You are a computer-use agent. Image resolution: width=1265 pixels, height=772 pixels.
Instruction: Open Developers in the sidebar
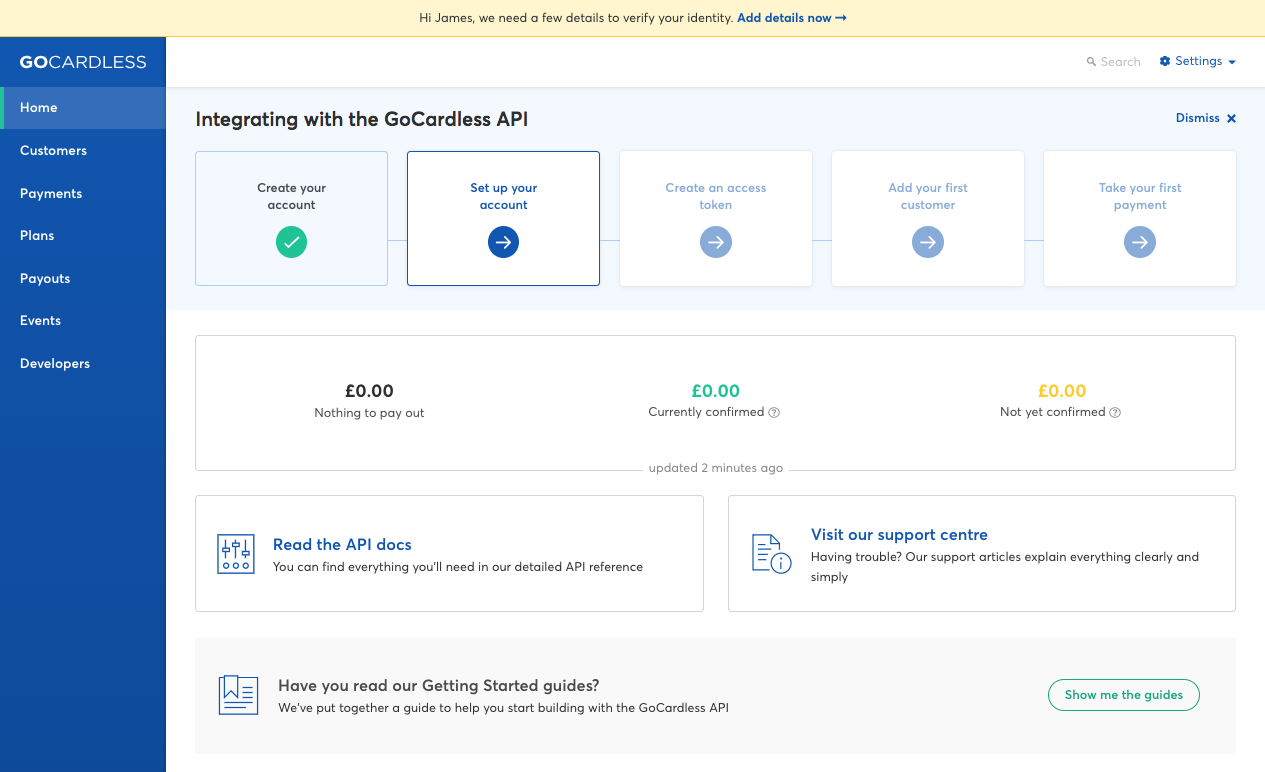click(x=83, y=363)
